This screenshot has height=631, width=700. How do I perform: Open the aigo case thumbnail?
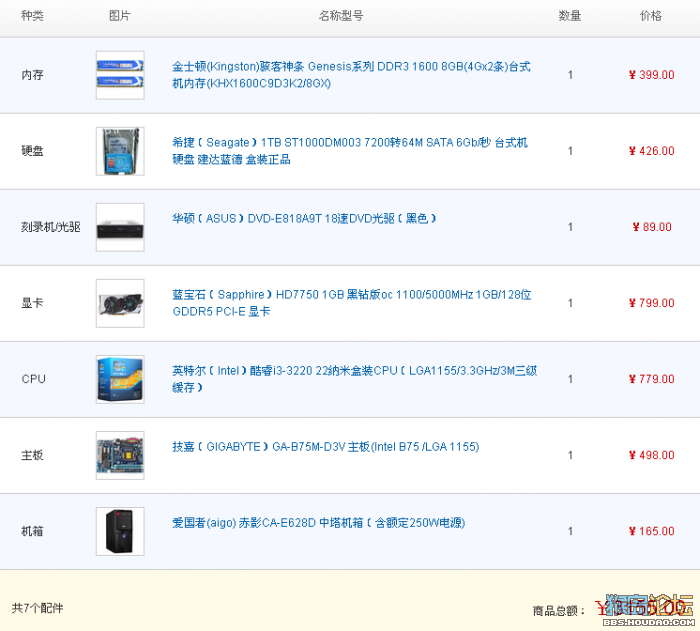[x=120, y=531]
